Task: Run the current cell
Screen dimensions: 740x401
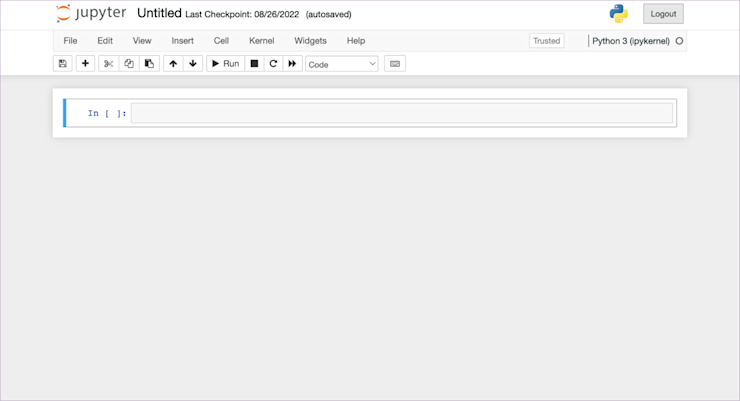Action: tap(226, 64)
